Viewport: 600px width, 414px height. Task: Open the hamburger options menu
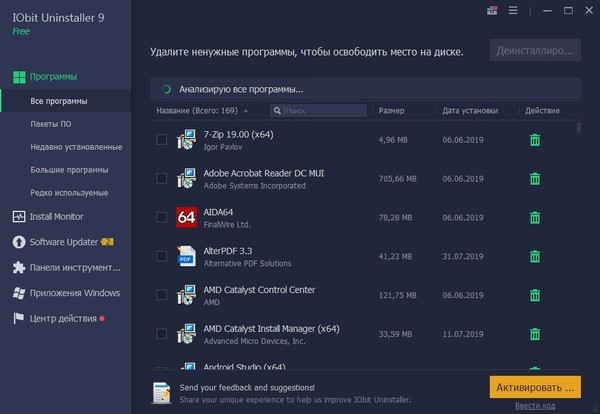tap(513, 11)
